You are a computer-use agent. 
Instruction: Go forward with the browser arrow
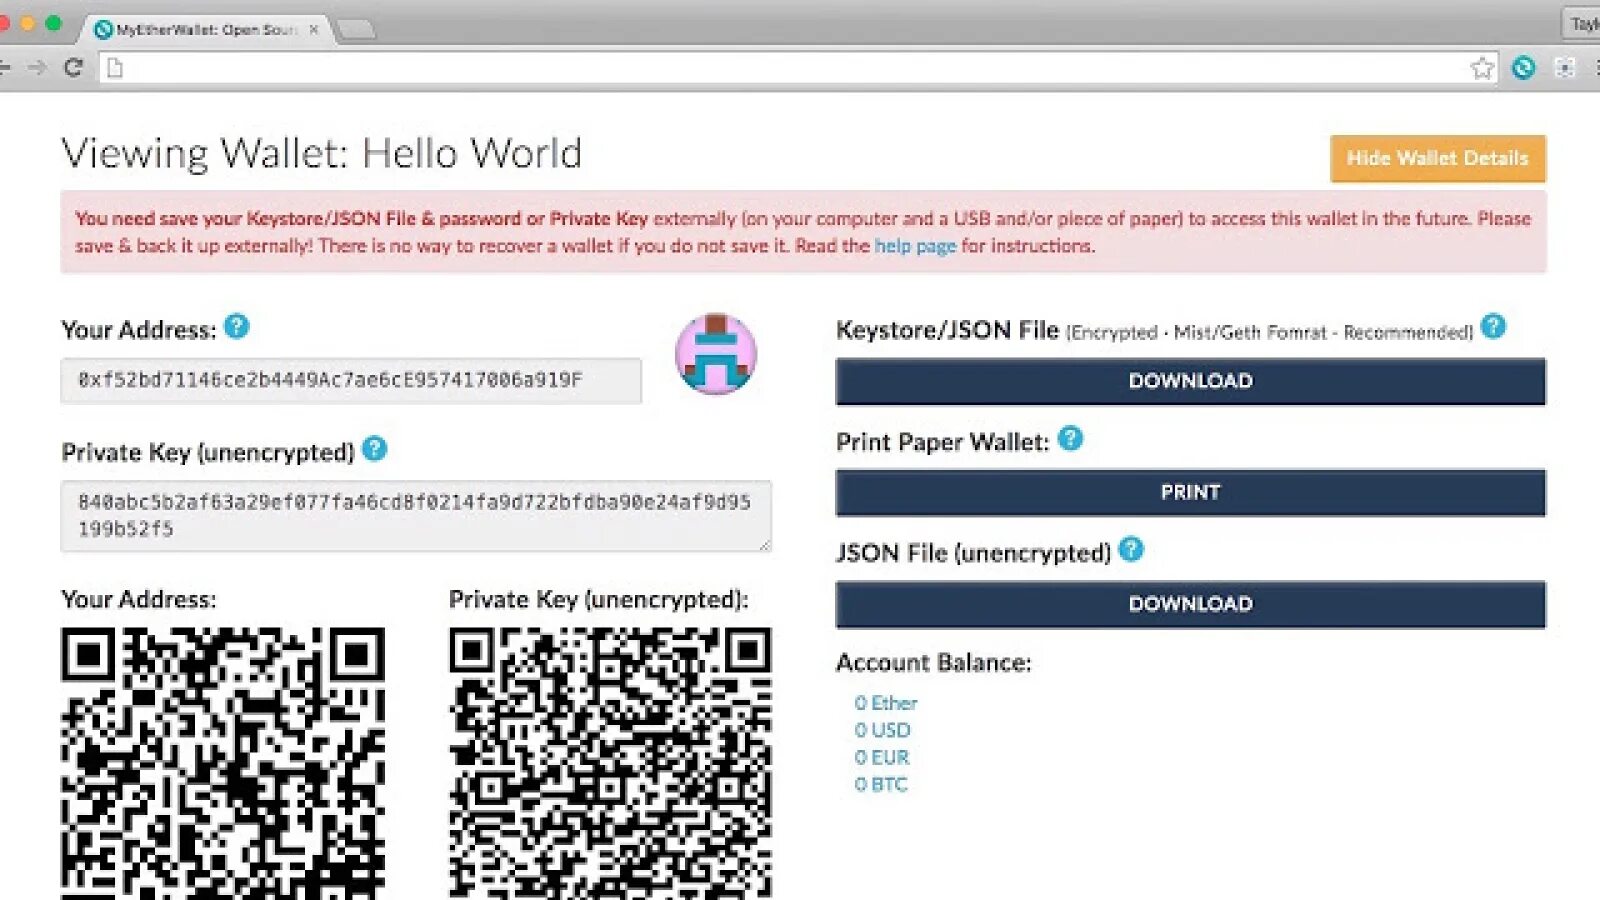pos(37,67)
